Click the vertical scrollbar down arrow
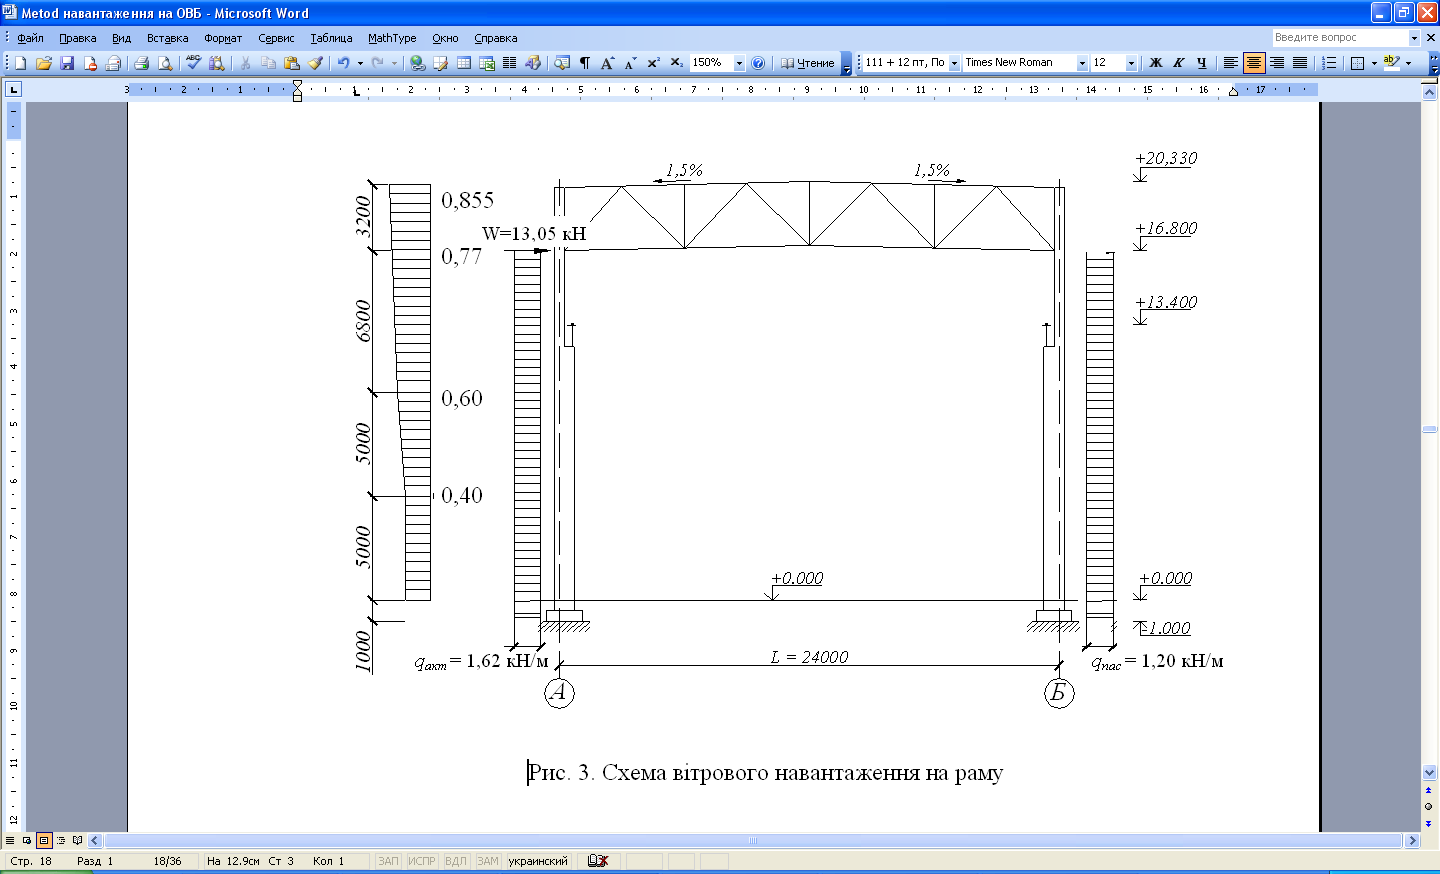This screenshot has width=1440, height=874. [1429, 773]
